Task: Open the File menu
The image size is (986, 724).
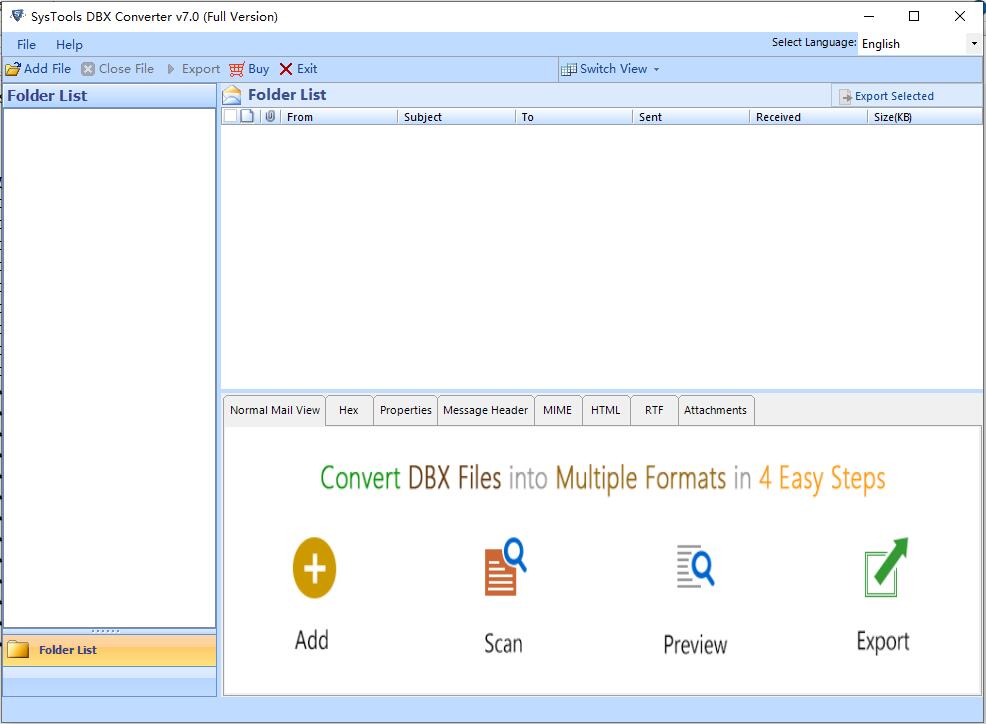Action: [26, 45]
